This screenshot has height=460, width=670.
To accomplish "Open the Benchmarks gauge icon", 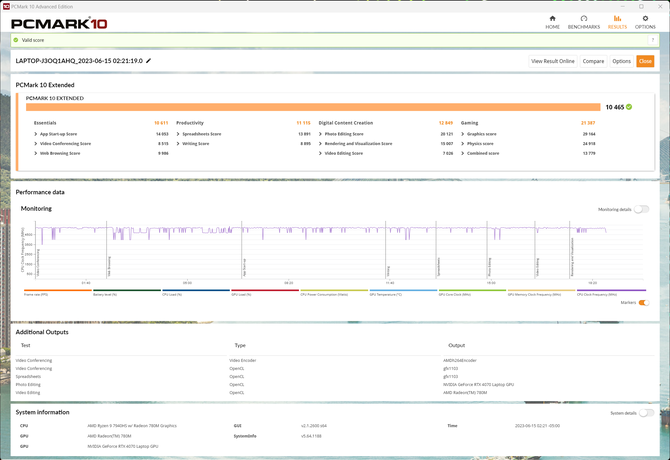I will 584,18.
